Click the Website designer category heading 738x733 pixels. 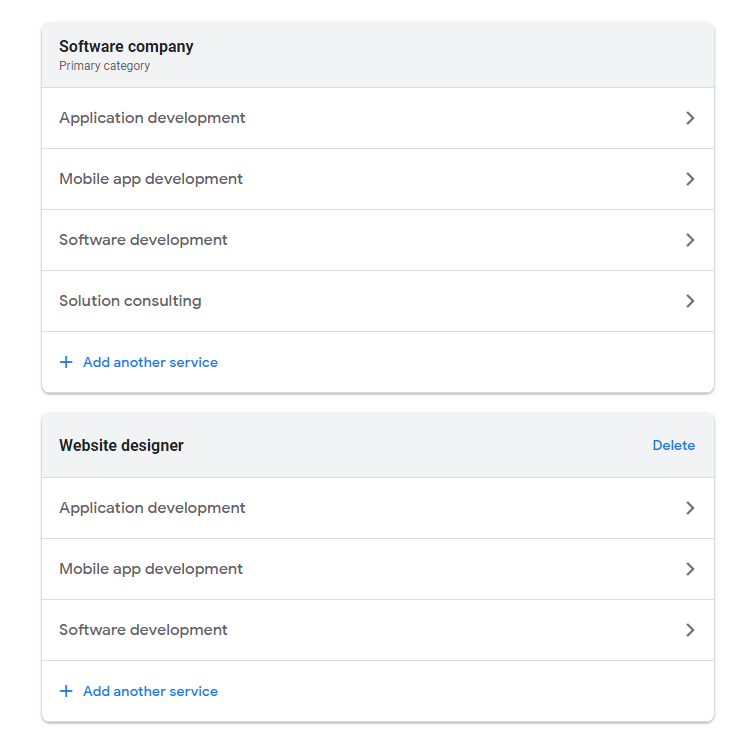click(121, 445)
